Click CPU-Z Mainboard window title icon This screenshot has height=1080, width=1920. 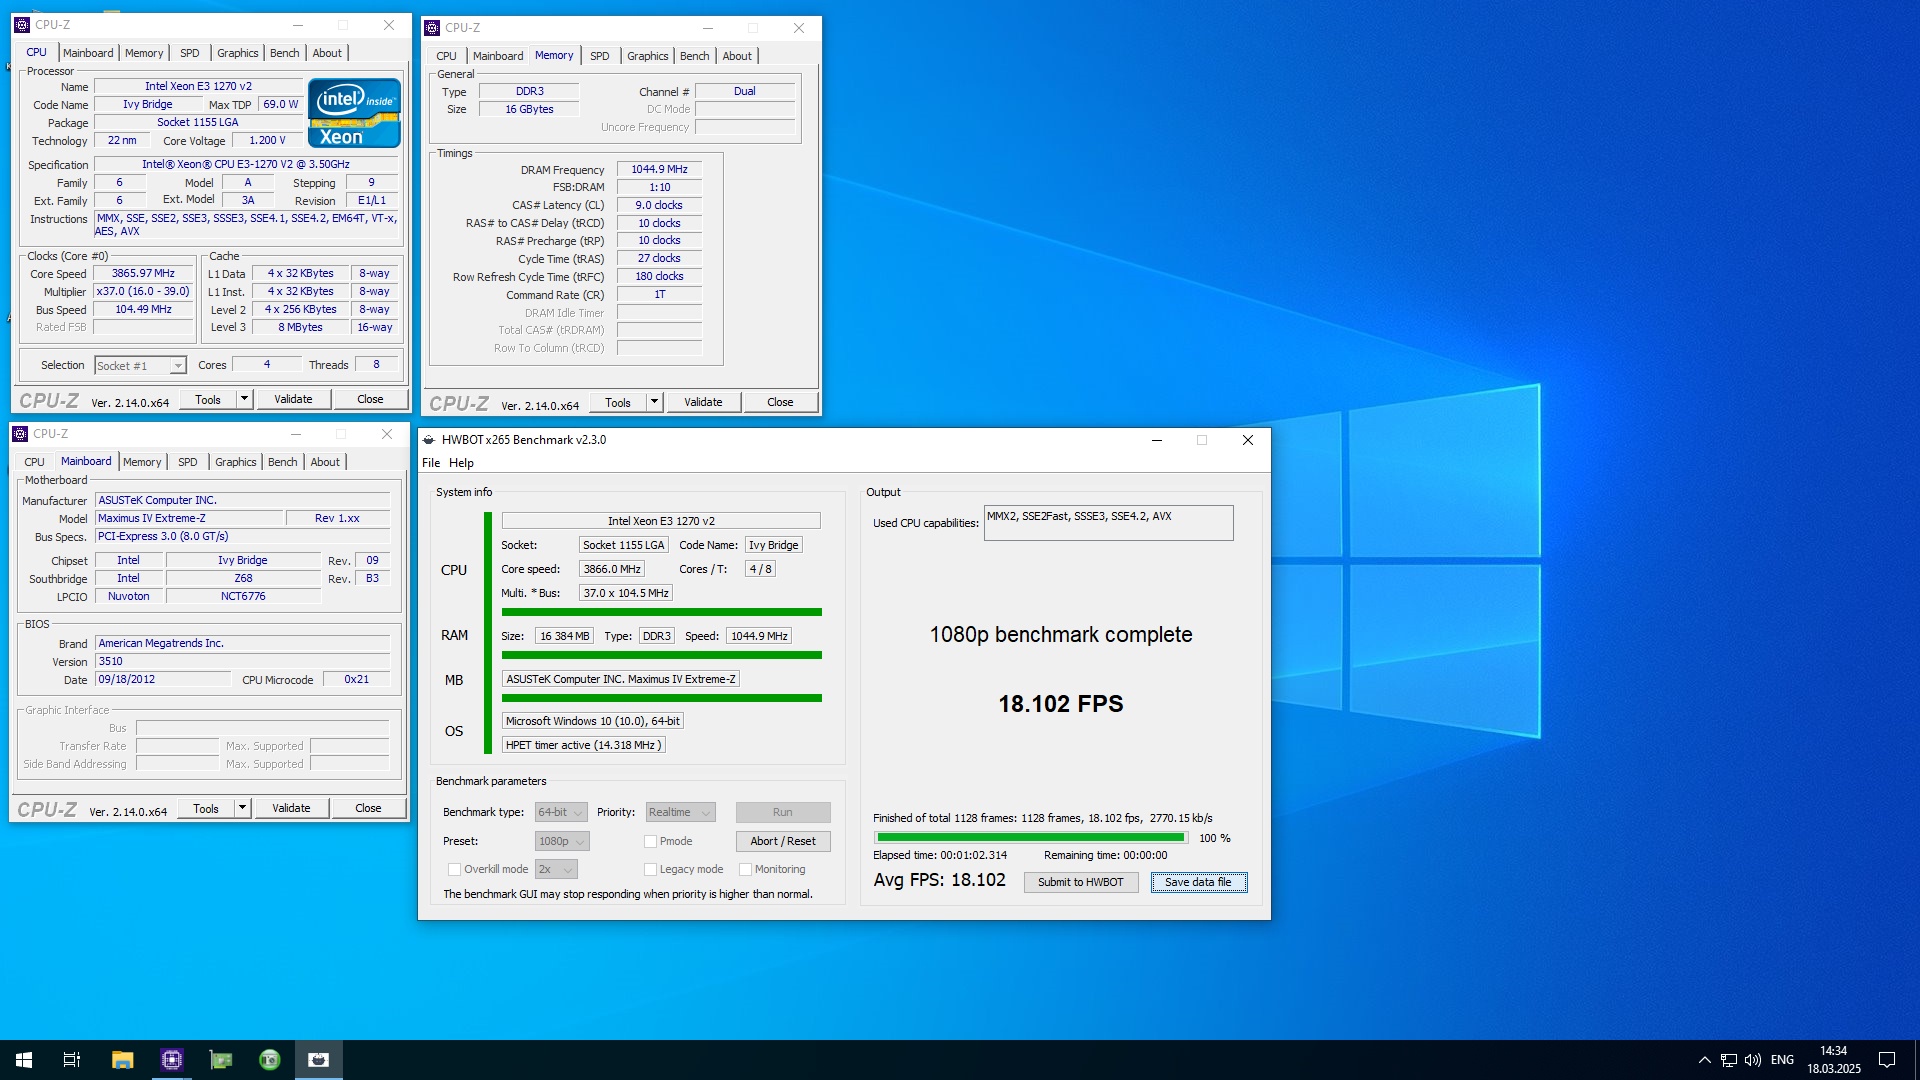20,434
